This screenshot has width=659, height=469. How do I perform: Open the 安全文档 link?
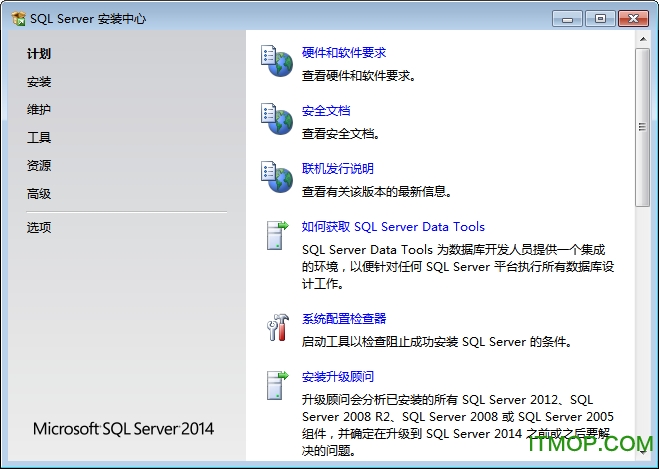pos(326,111)
